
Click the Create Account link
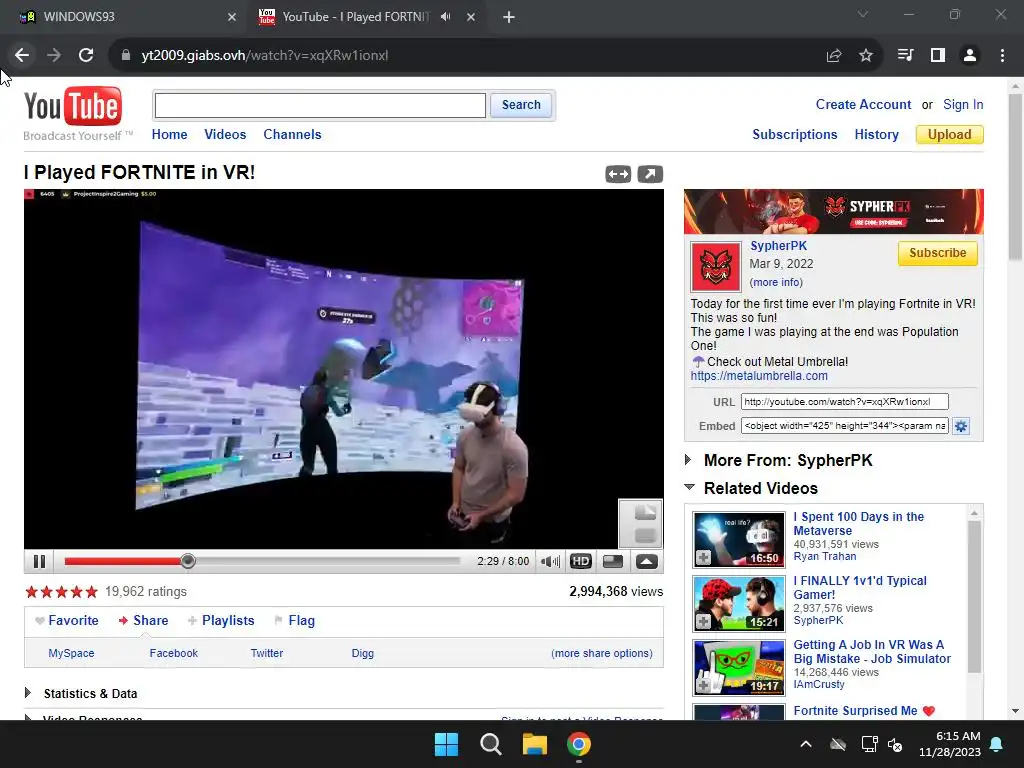[863, 104]
